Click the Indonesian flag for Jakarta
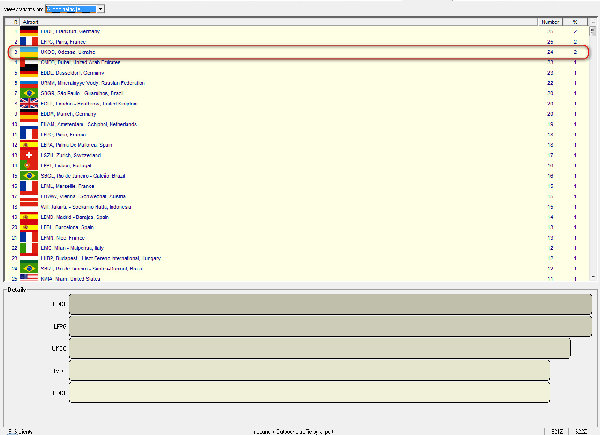600x435 pixels. pos(29,207)
